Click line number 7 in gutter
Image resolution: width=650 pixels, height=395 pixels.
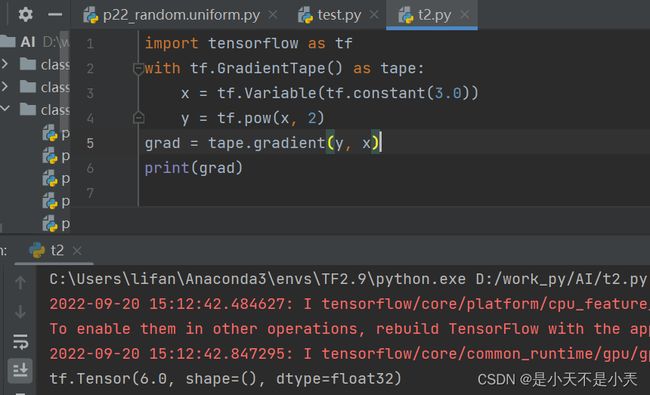(90, 193)
